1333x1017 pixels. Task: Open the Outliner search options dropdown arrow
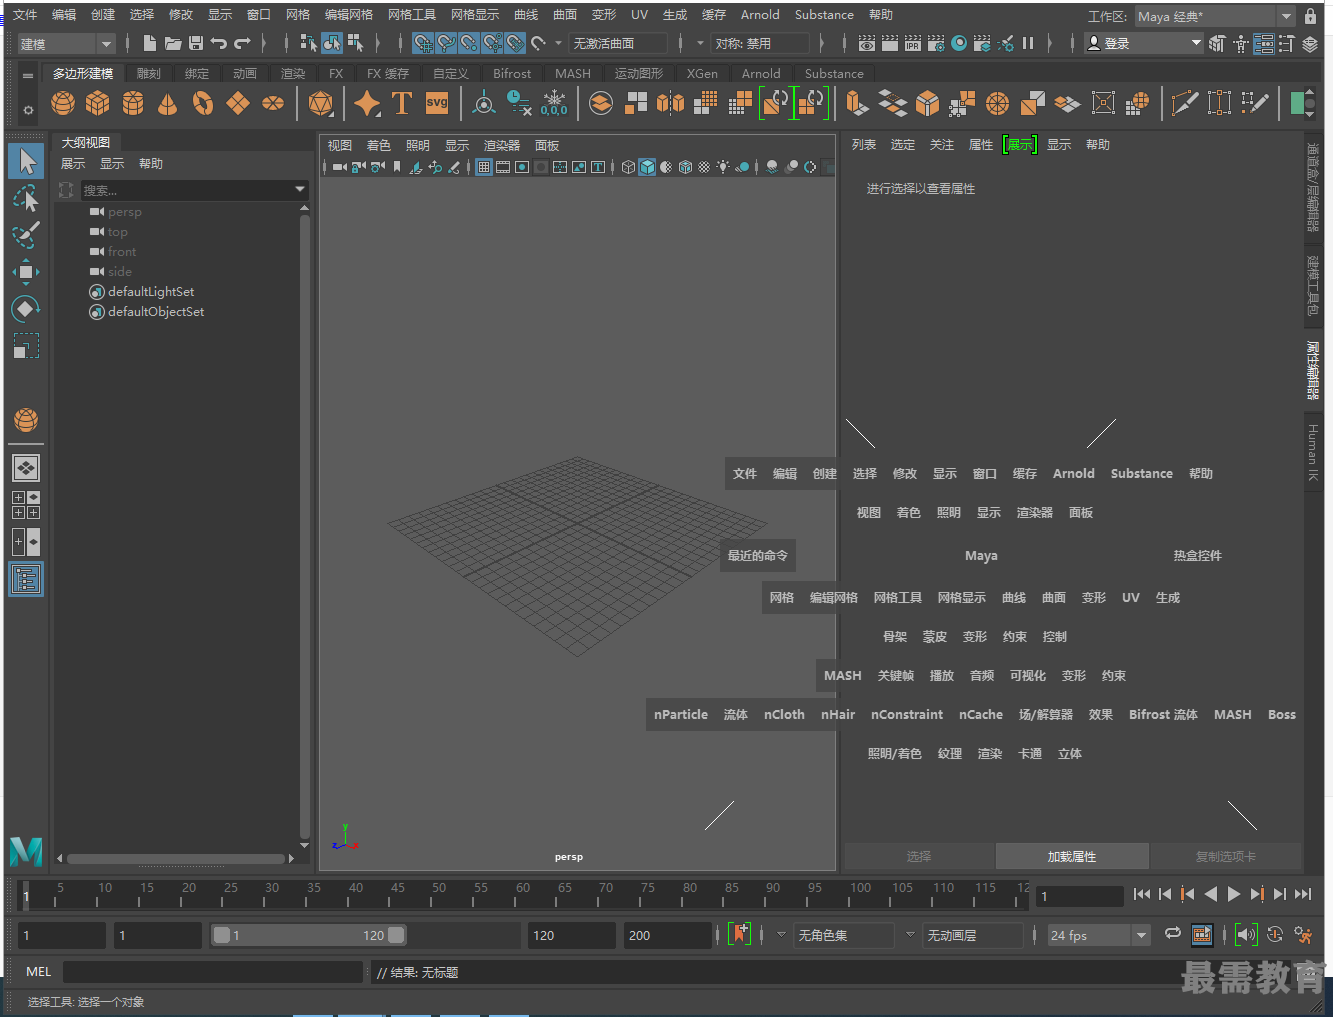(x=299, y=190)
